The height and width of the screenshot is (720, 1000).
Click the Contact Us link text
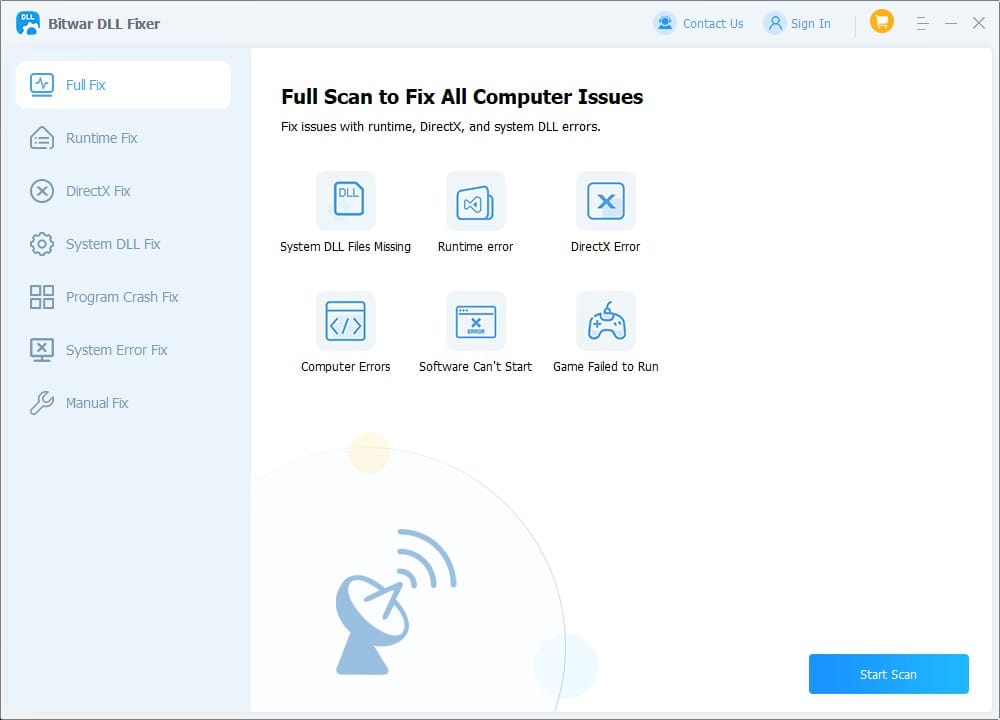(713, 24)
